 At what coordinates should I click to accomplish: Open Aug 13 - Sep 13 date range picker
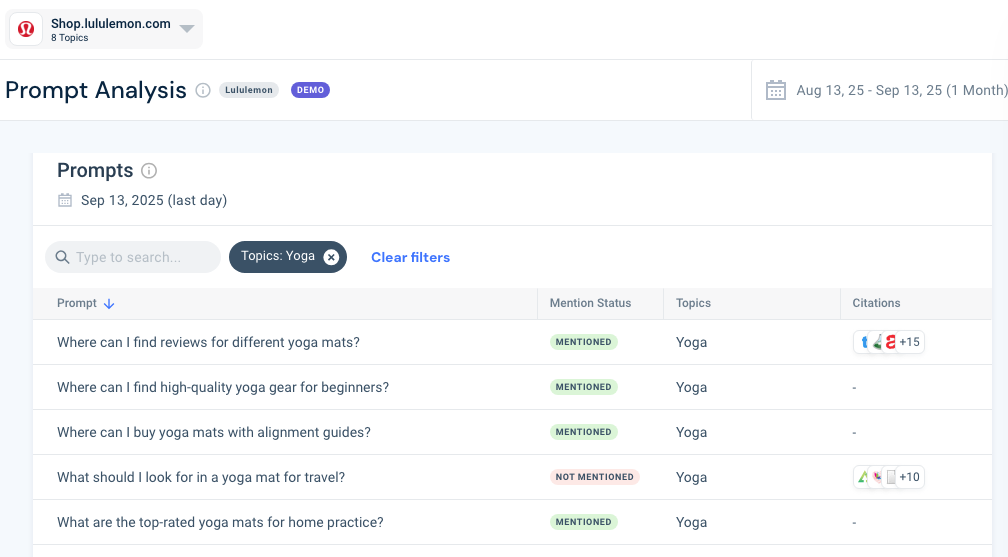click(x=901, y=90)
